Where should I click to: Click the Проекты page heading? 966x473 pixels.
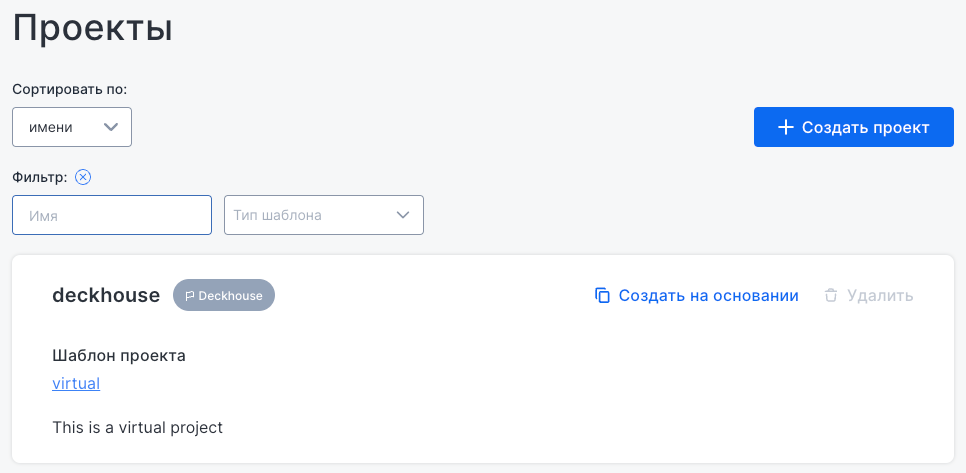tap(92, 28)
